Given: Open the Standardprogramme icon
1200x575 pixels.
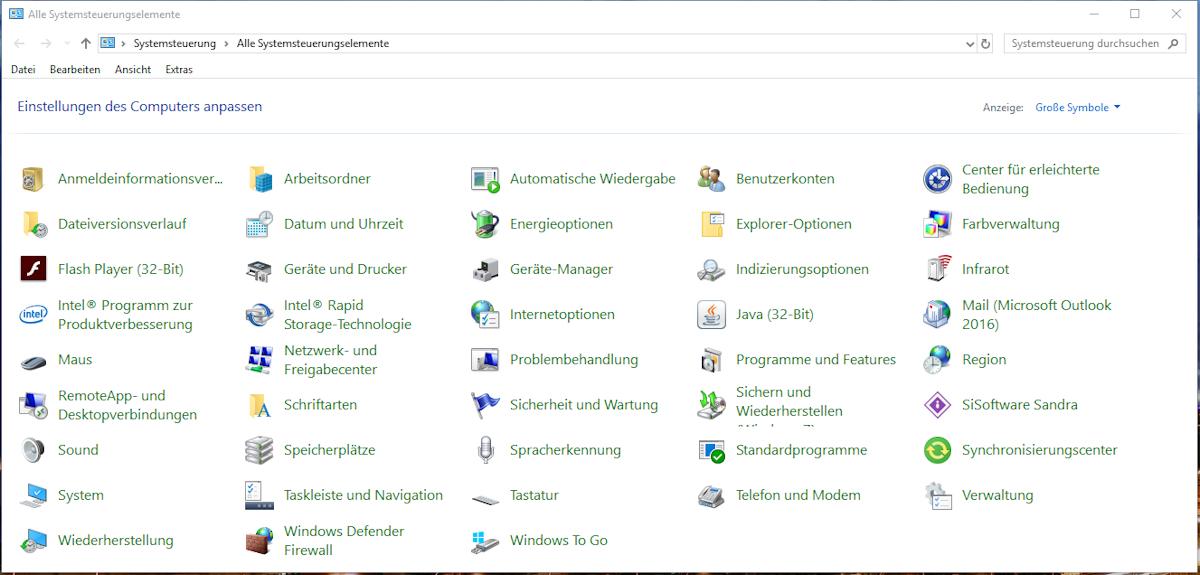Looking at the screenshot, I should point(711,450).
